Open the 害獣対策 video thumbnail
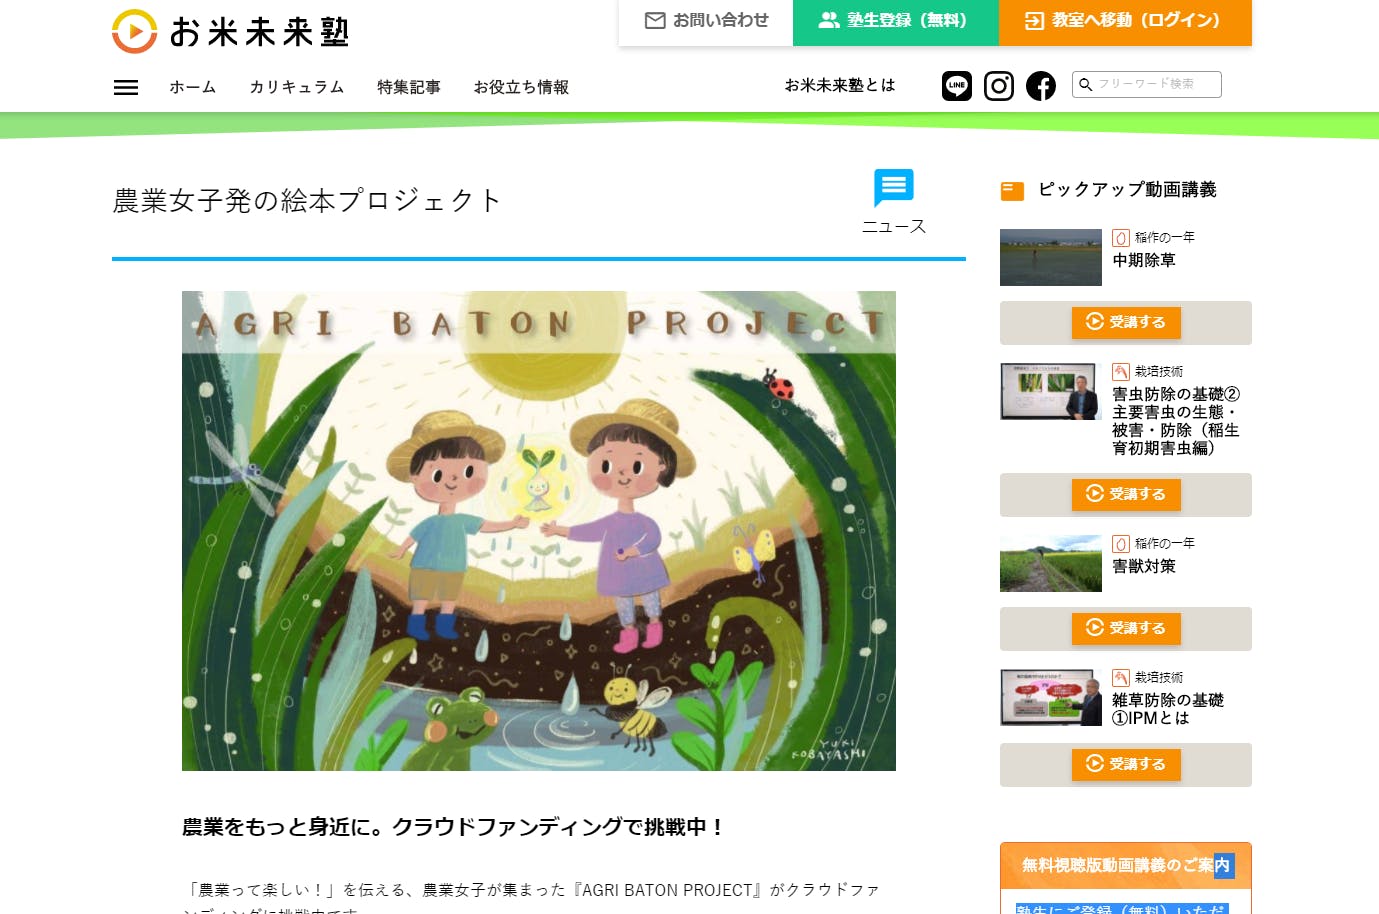This screenshot has width=1379, height=914. [1051, 563]
